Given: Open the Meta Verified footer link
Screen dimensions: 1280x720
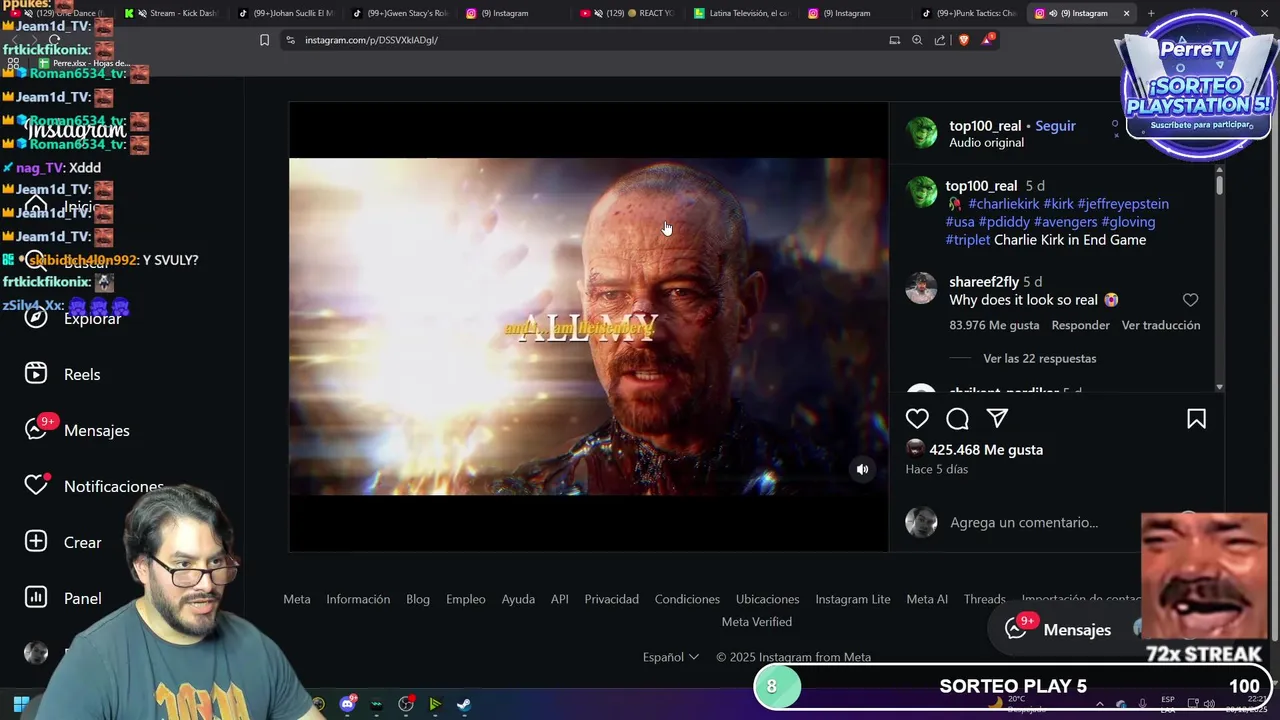Looking at the screenshot, I should pos(757,622).
